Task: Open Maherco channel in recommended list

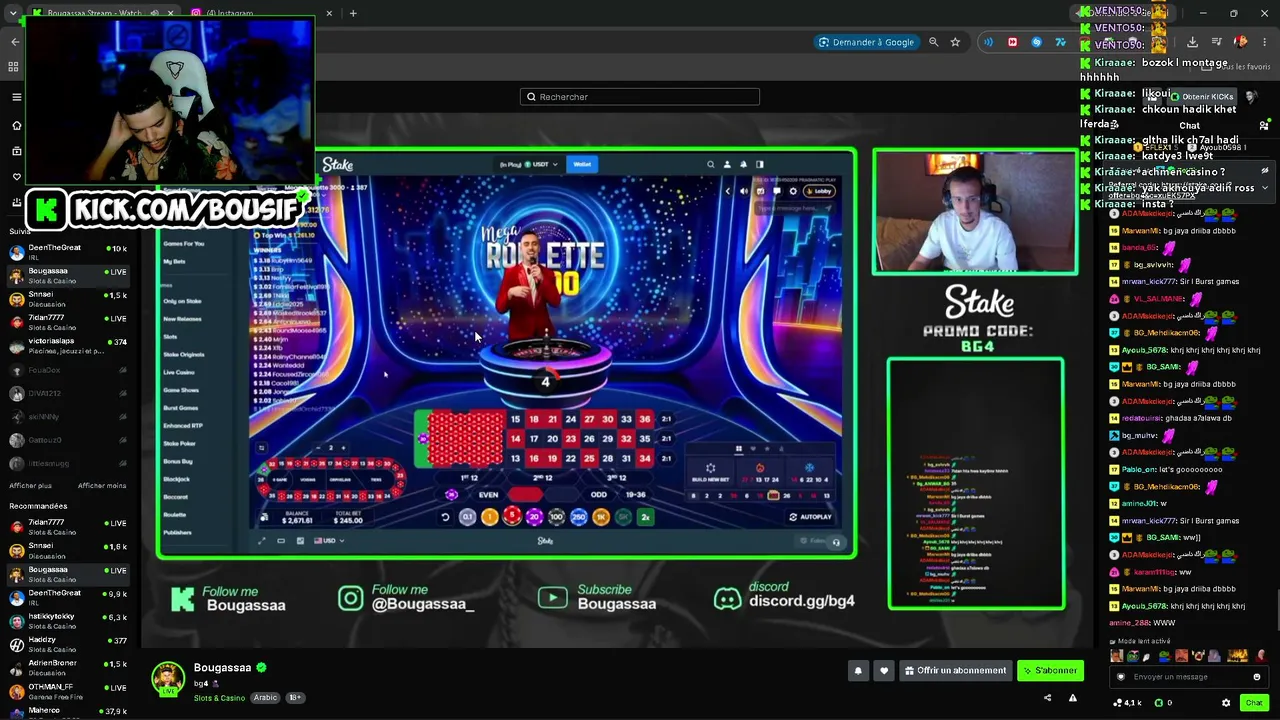Action: click(68, 712)
